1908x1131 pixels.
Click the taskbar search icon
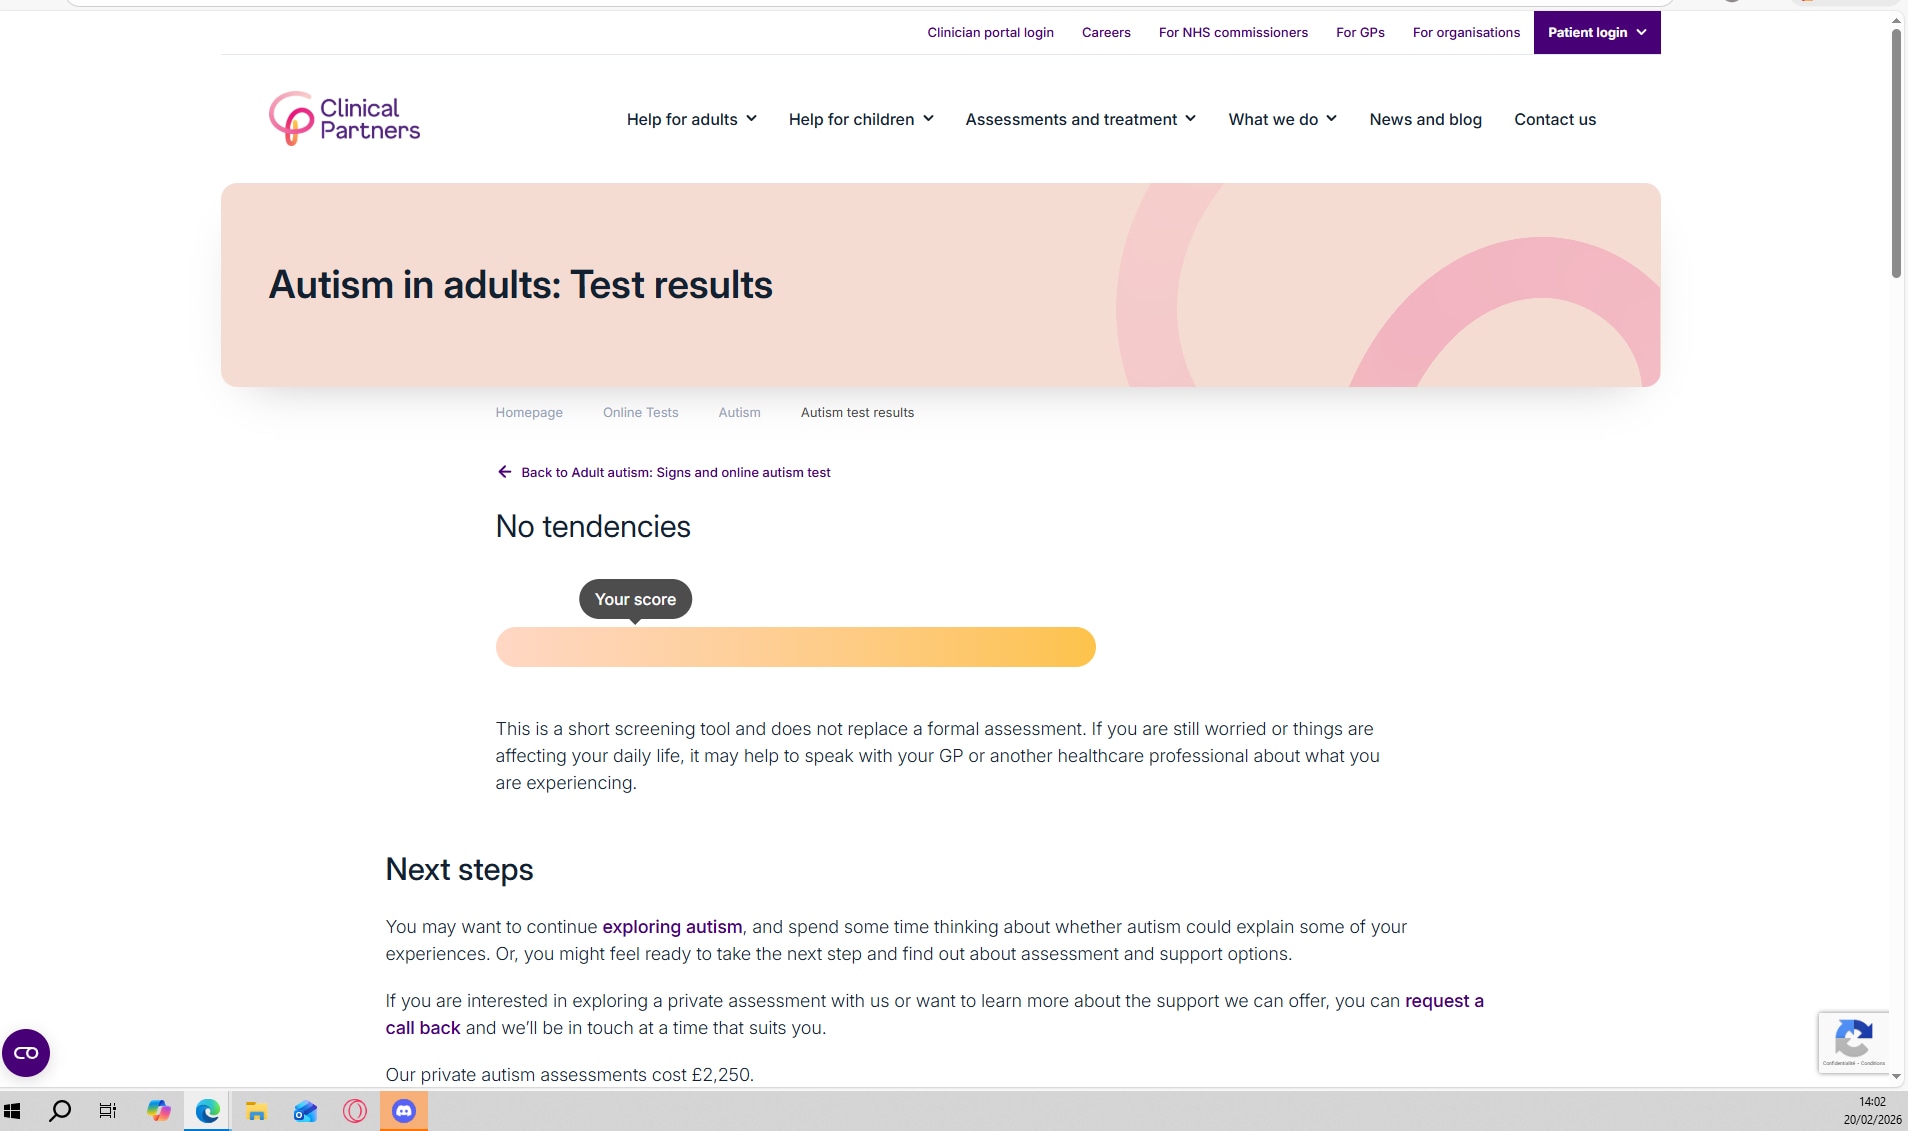[60, 1111]
